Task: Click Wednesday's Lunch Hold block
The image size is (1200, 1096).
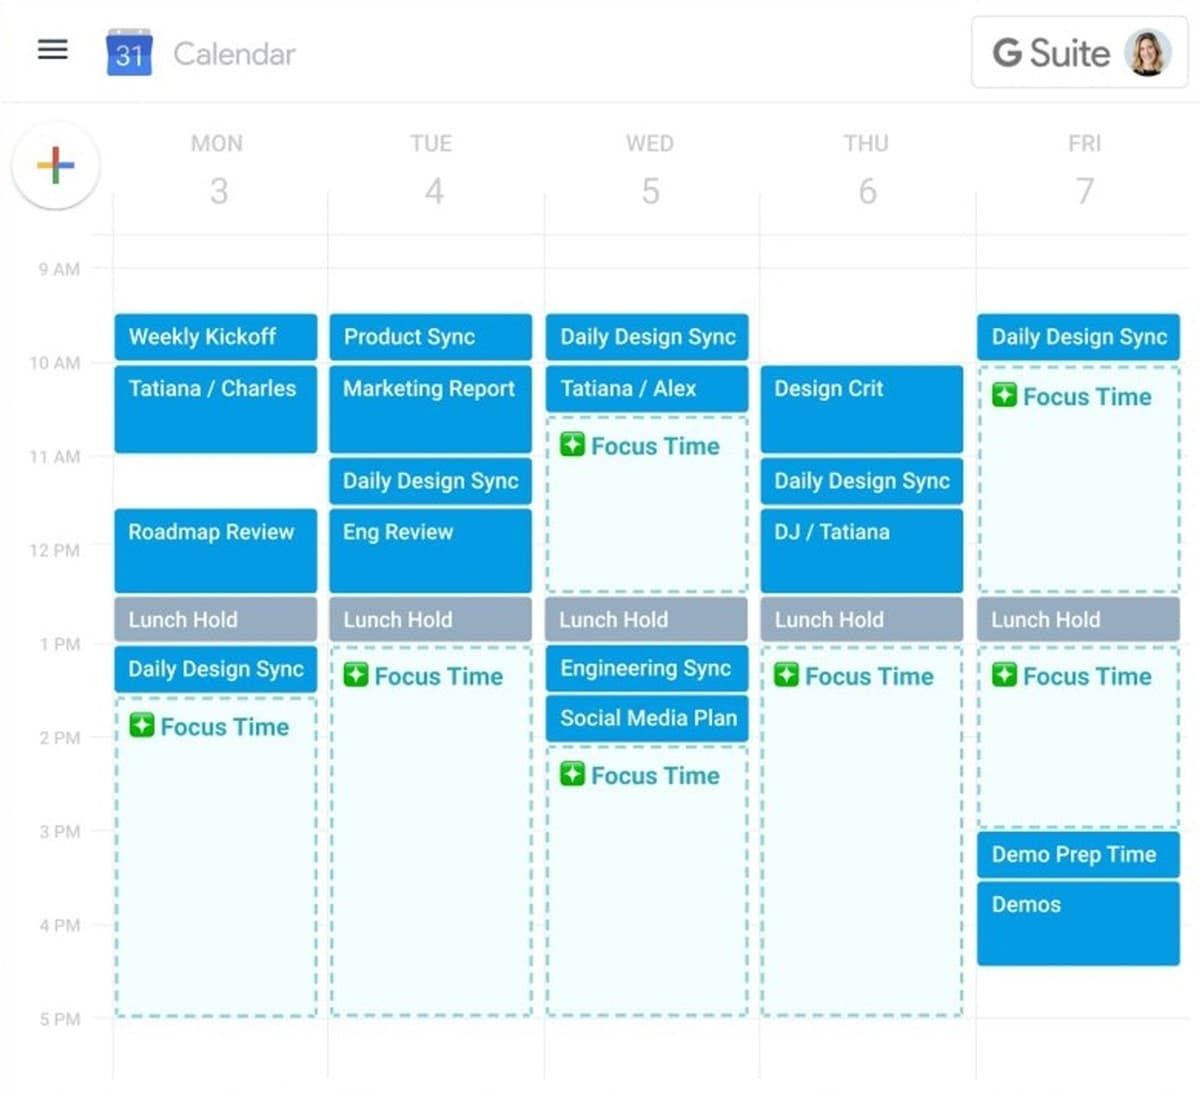Action: (646, 620)
